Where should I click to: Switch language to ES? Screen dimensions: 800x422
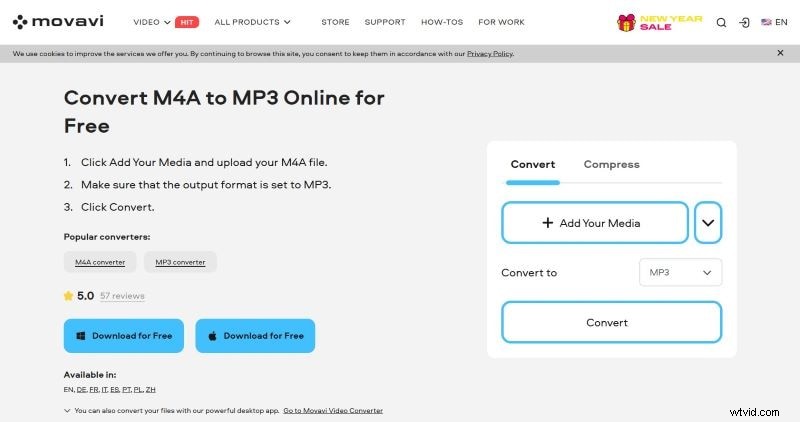114,389
